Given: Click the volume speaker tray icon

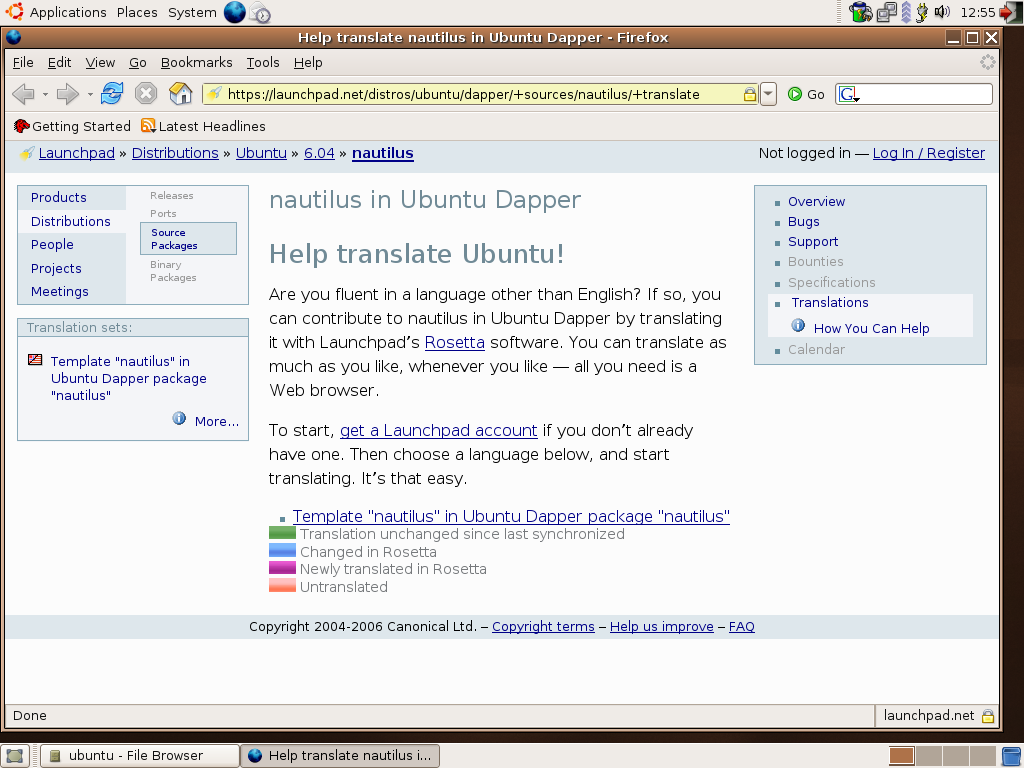Looking at the screenshot, I should pos(941,12).
